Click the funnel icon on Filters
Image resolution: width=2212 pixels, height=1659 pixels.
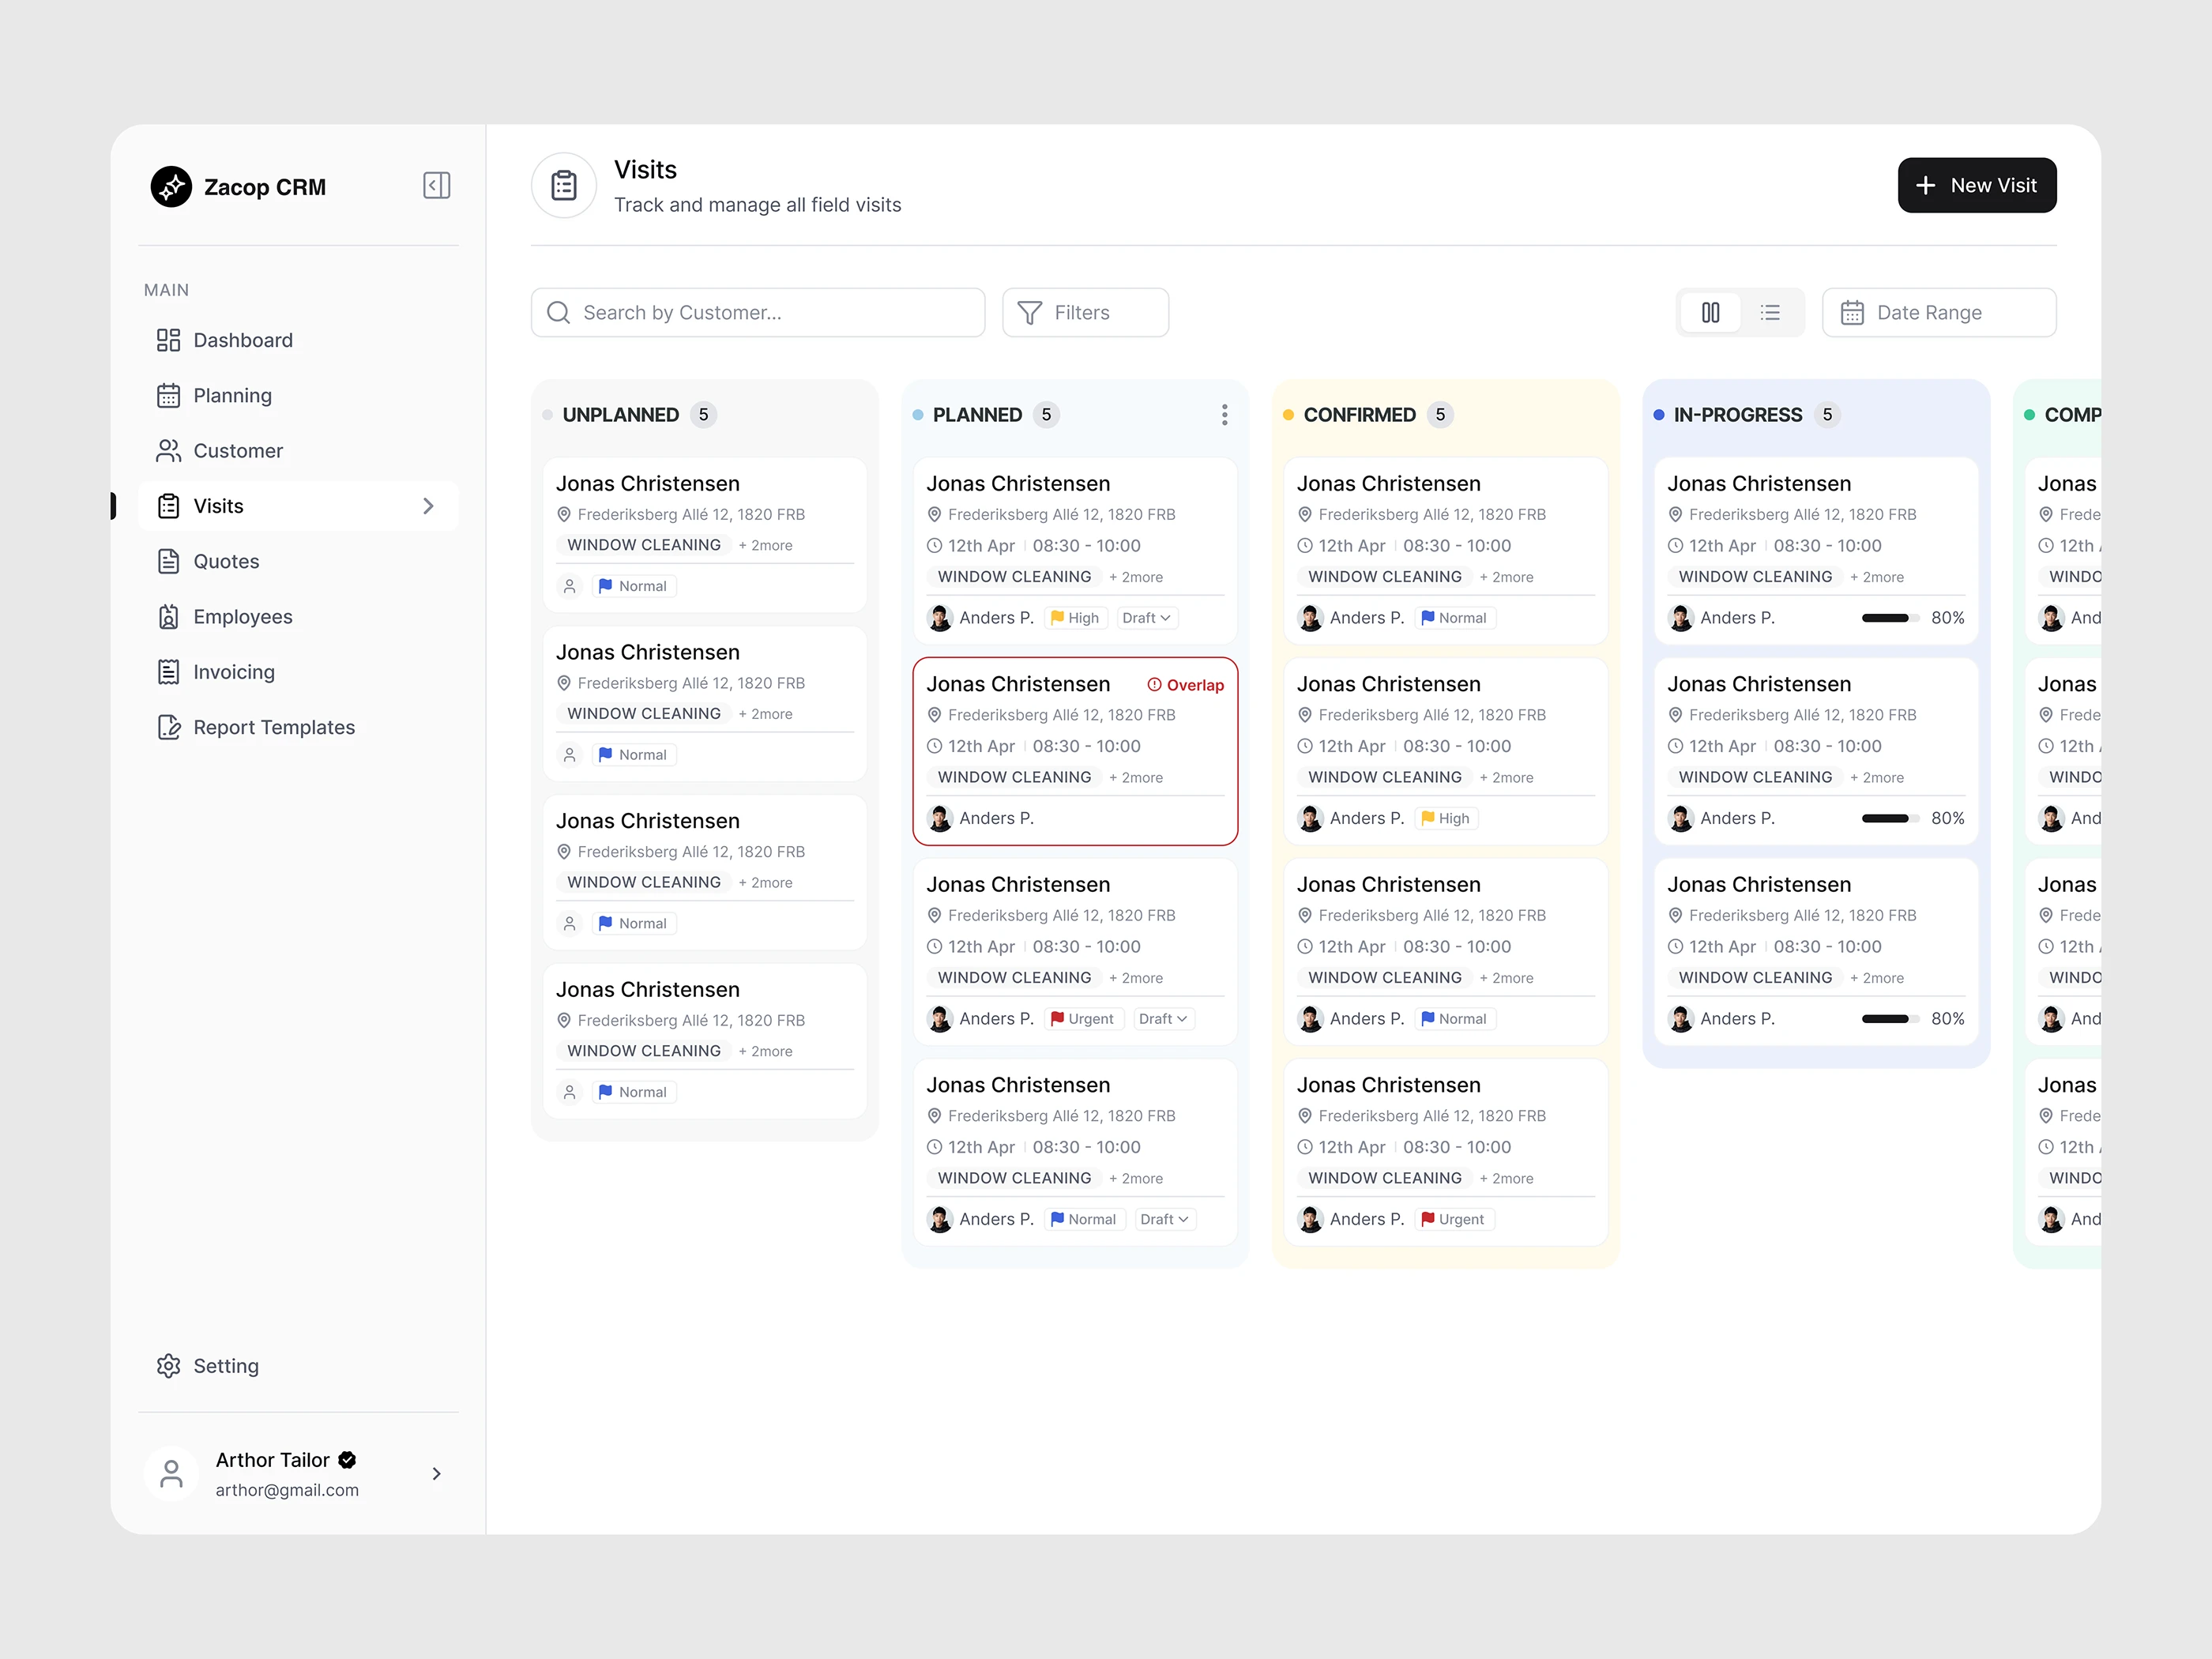point(1029,313)
